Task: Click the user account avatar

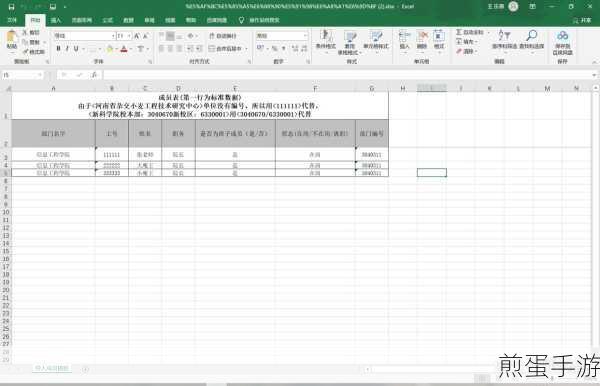Action: pos(514,6)
